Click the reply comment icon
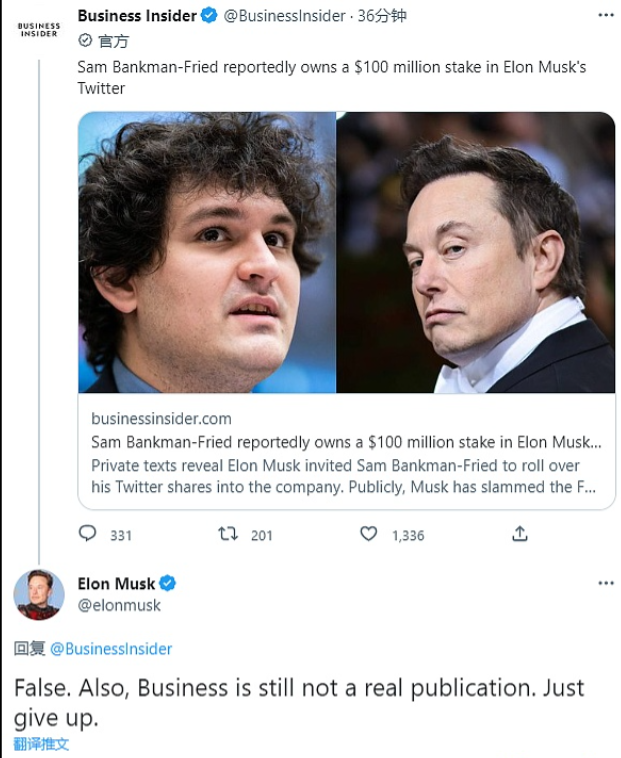The height and width of the screenshot is (758, 621). point(88,534)
